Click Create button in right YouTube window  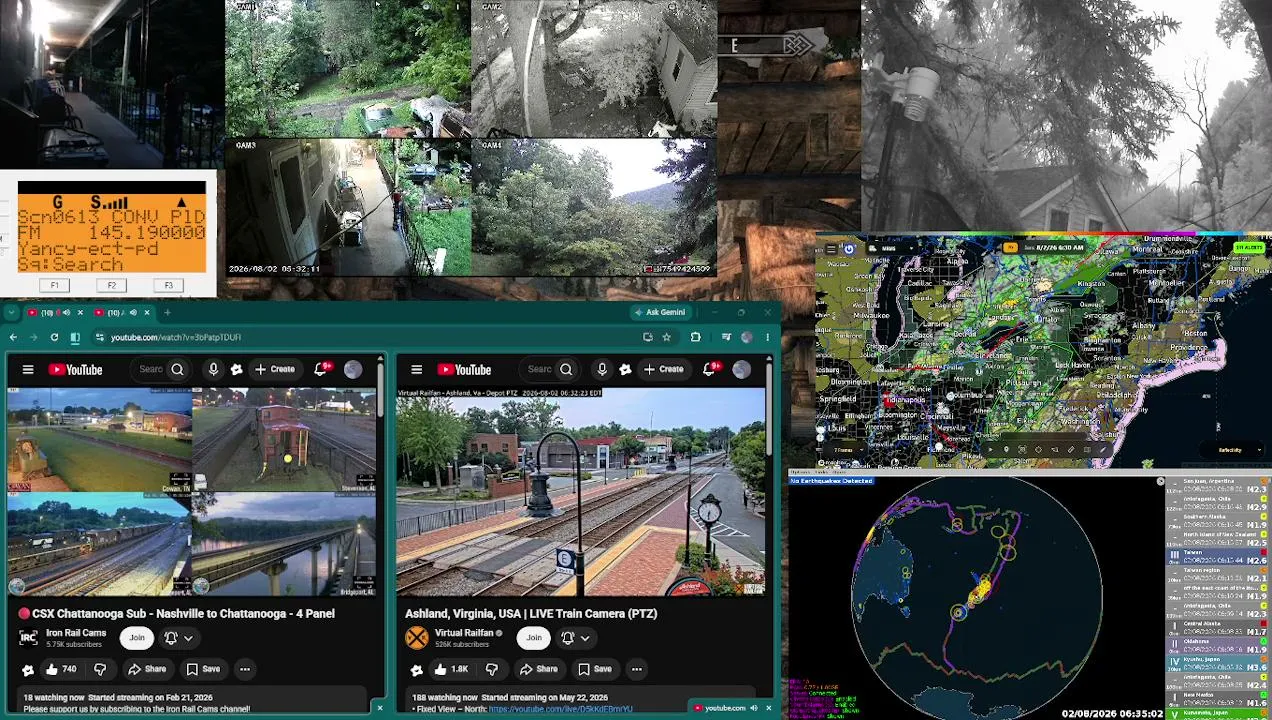[664, 370]
